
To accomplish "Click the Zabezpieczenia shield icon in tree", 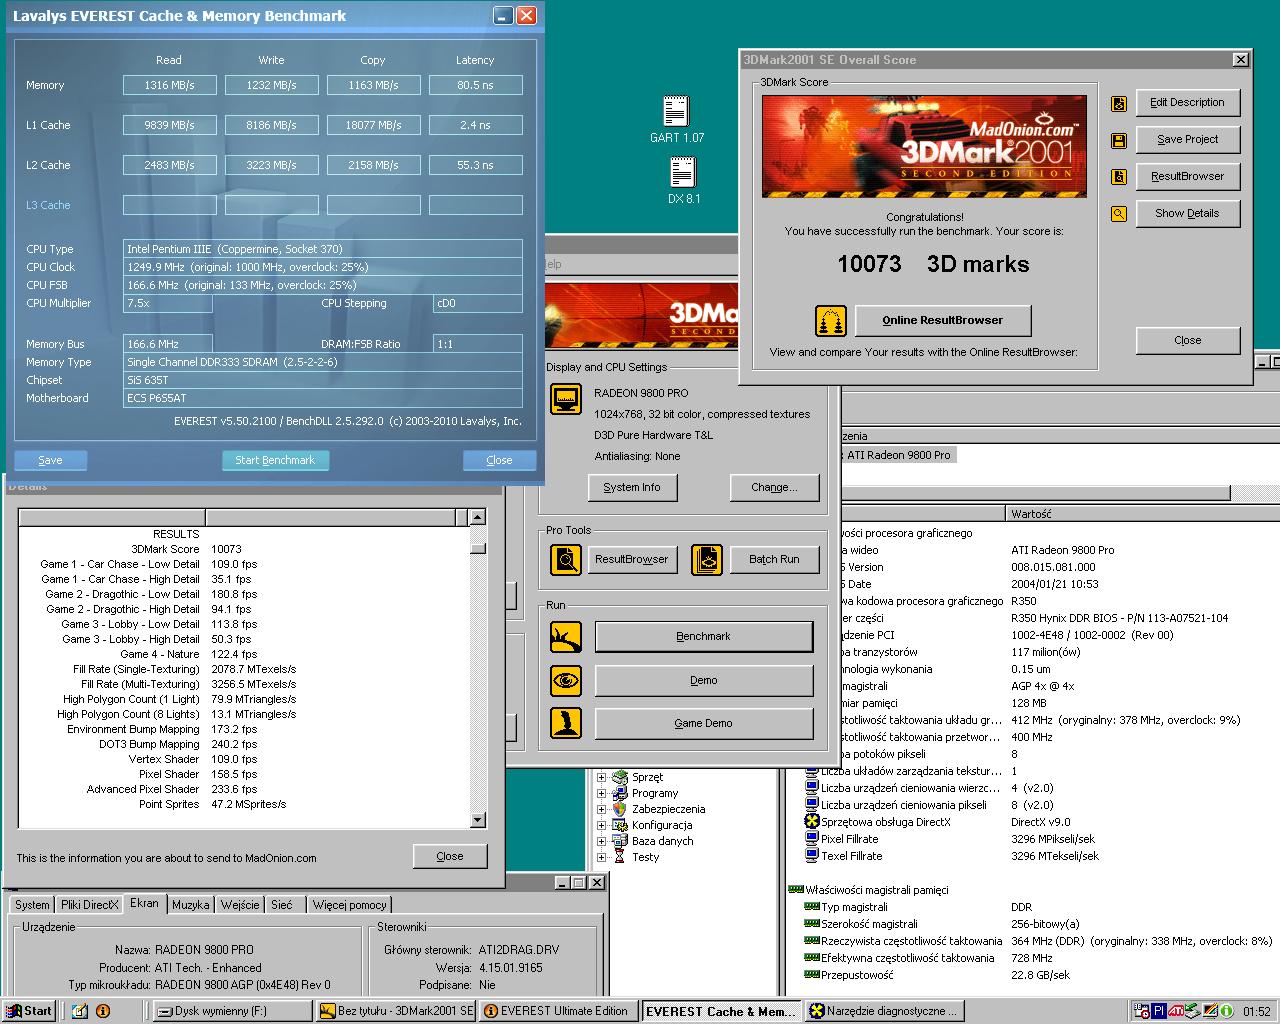I will pyautogui.click(x=620, y=809).
